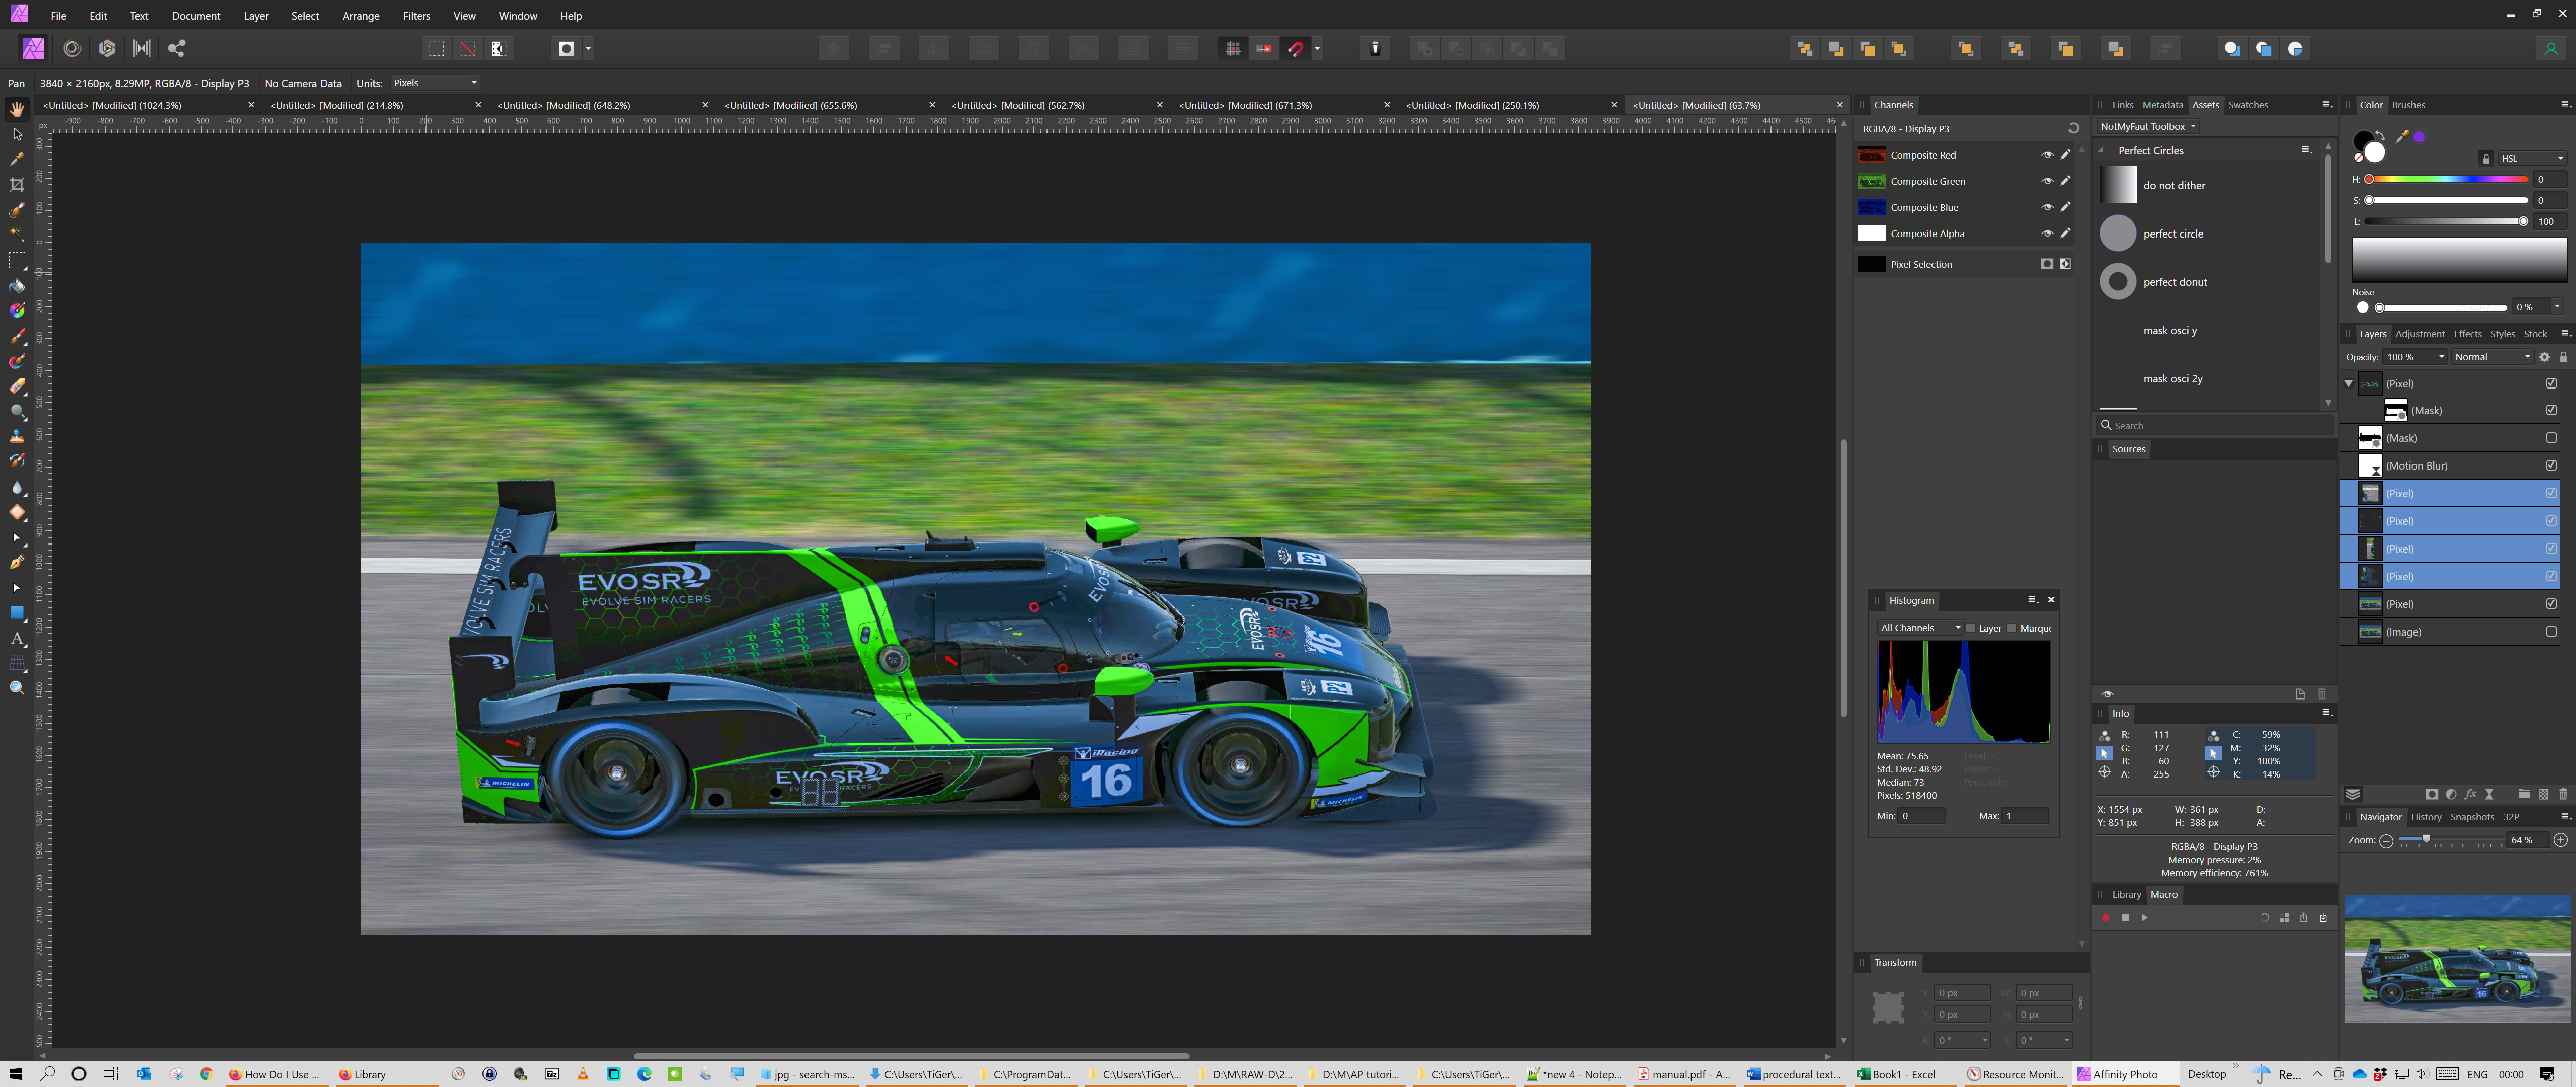Click the Live Filters hourglass icon
This screenshot has width=2576, height=1087.
(x=2489, y=794)
